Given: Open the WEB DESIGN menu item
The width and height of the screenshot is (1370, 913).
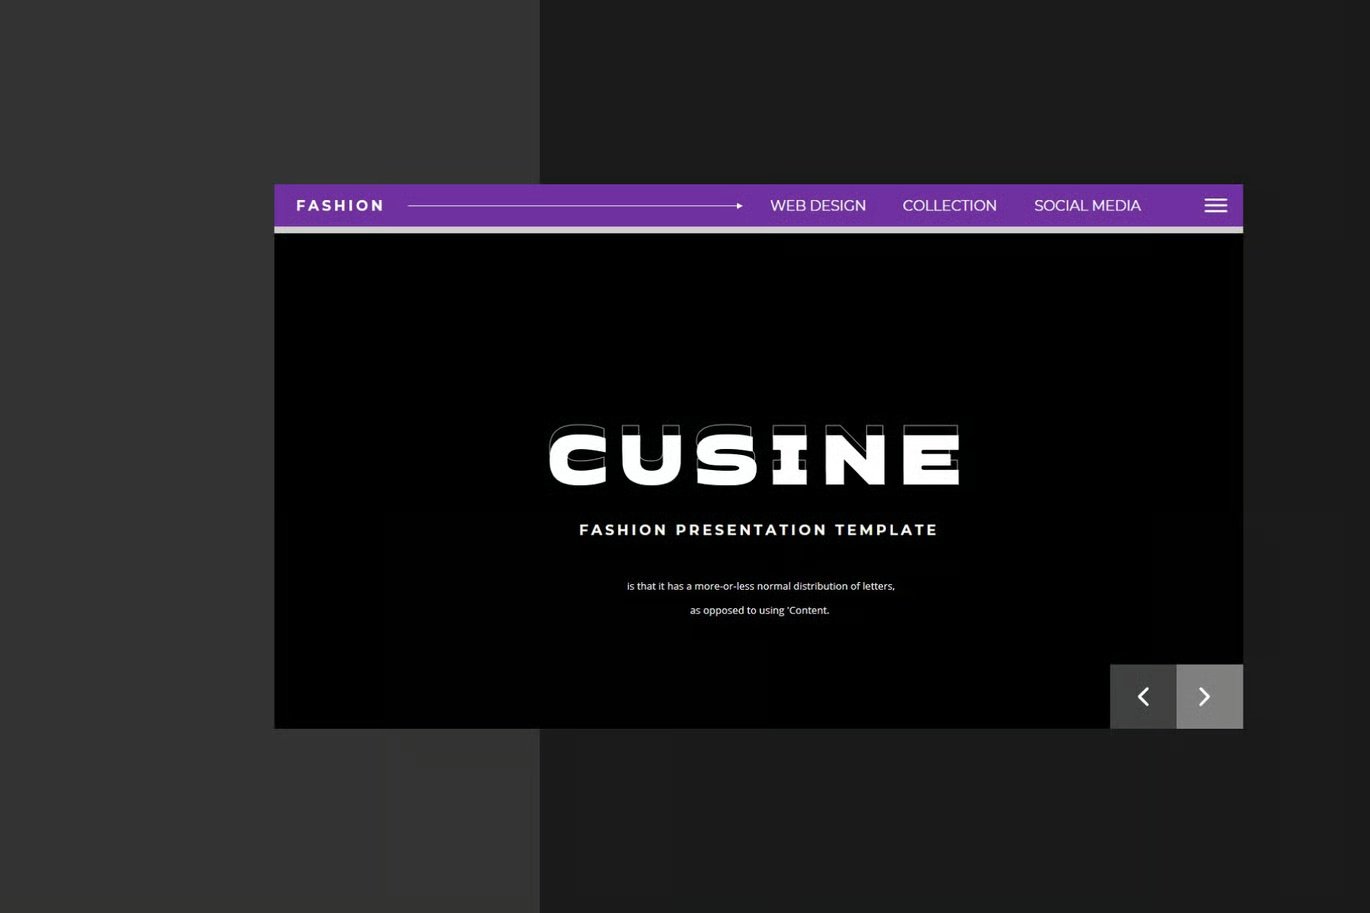Looking at the screenshot, I should tap(818, 205).
